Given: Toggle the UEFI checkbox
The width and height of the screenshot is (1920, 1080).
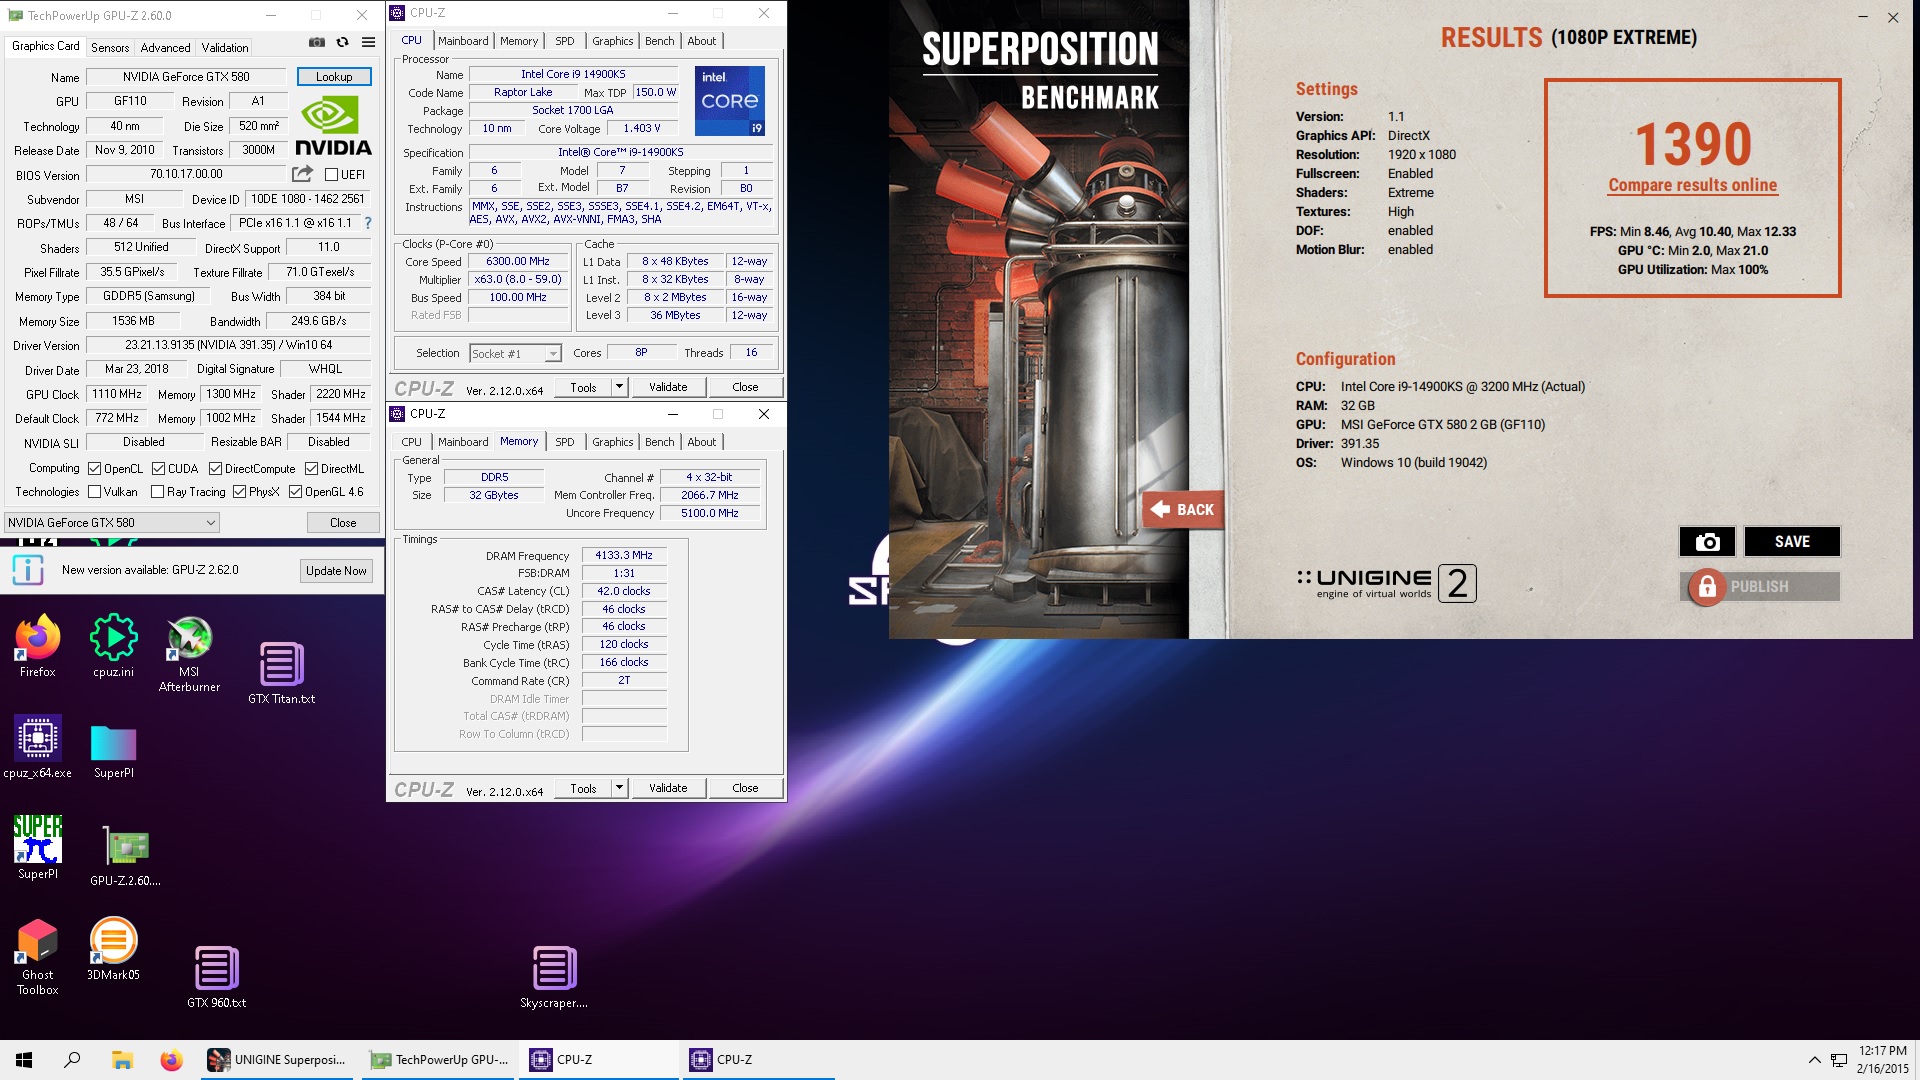Looking at the screenshot, I should tap(331, 175).
